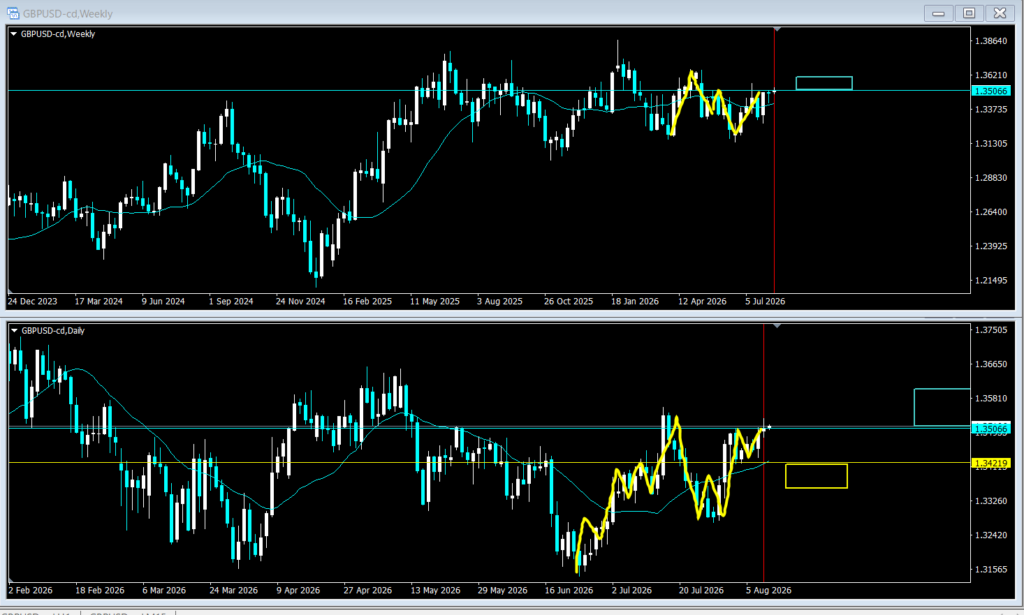
Task: Click the 9 Jun 2024 date on Weekly axis
Action: 163,301
